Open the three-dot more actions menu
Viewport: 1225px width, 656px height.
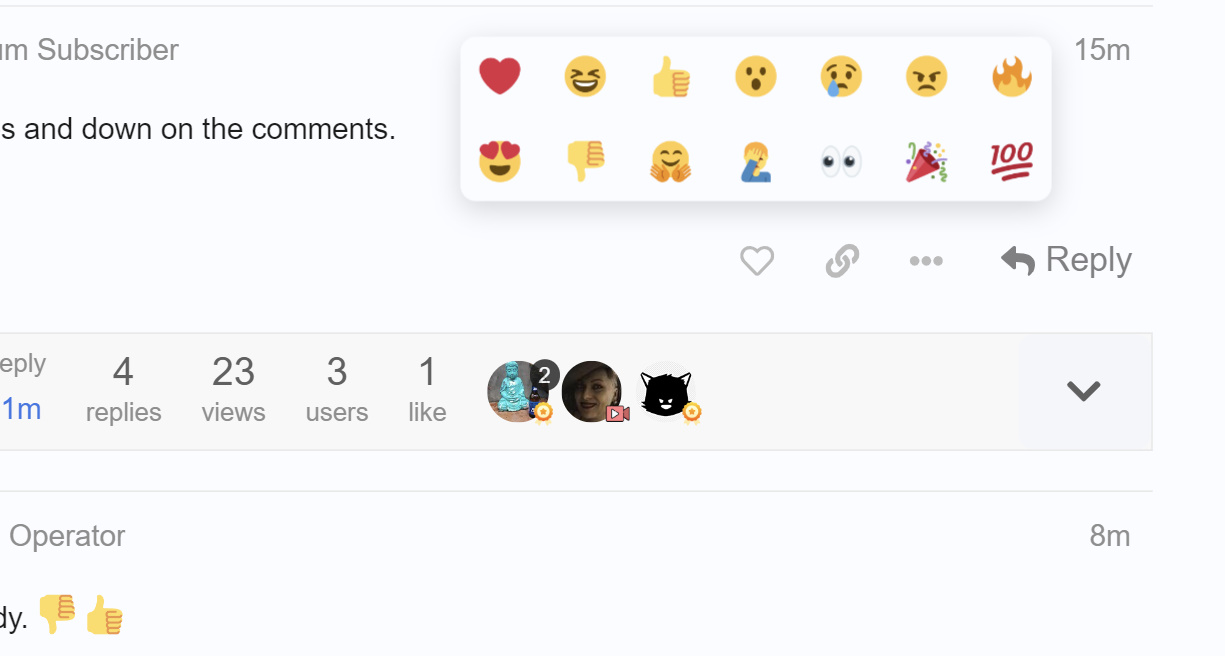(x=926, y=261)
